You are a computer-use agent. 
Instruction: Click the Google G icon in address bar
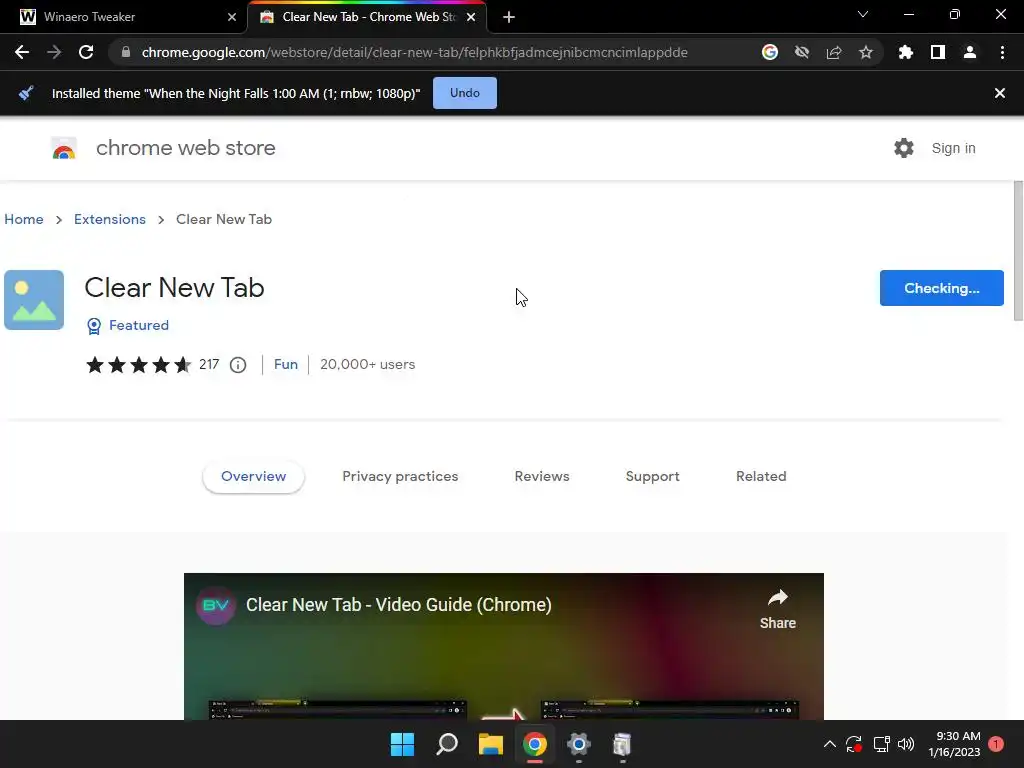pyautogui.click(x=770, y=52)
